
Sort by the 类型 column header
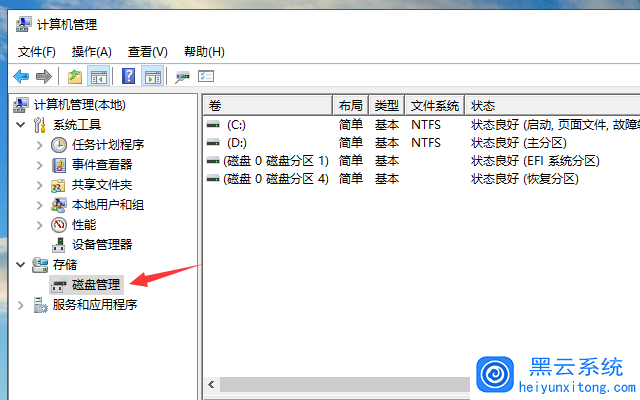387,106
